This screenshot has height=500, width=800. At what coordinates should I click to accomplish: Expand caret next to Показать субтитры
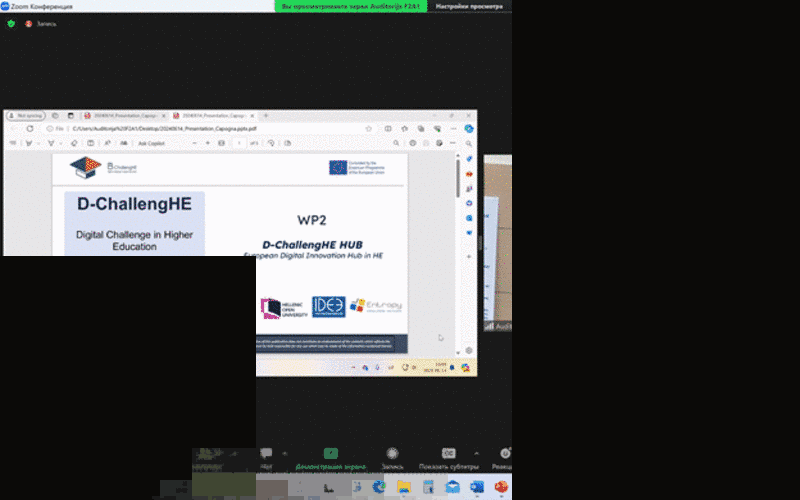click(x=477, y=453)
